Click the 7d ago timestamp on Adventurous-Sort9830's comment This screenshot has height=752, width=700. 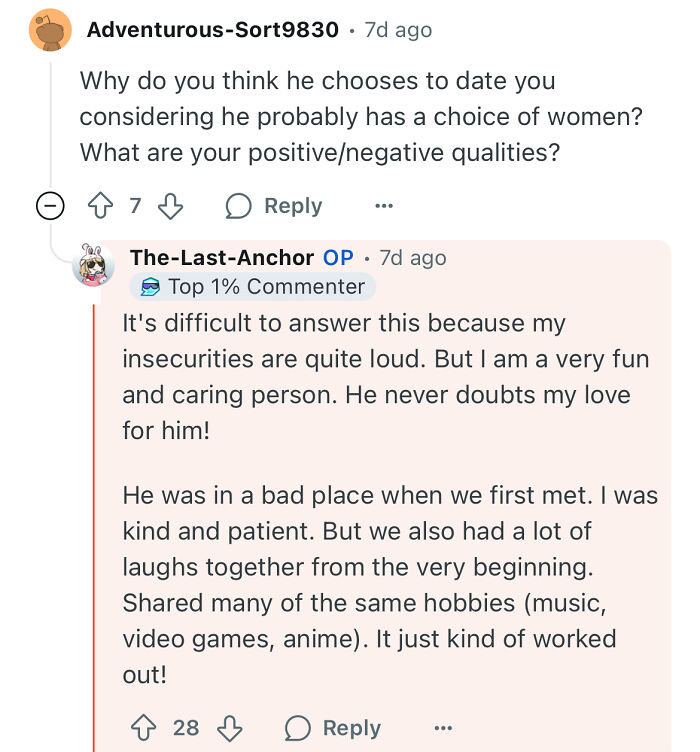tap(398, 30)
